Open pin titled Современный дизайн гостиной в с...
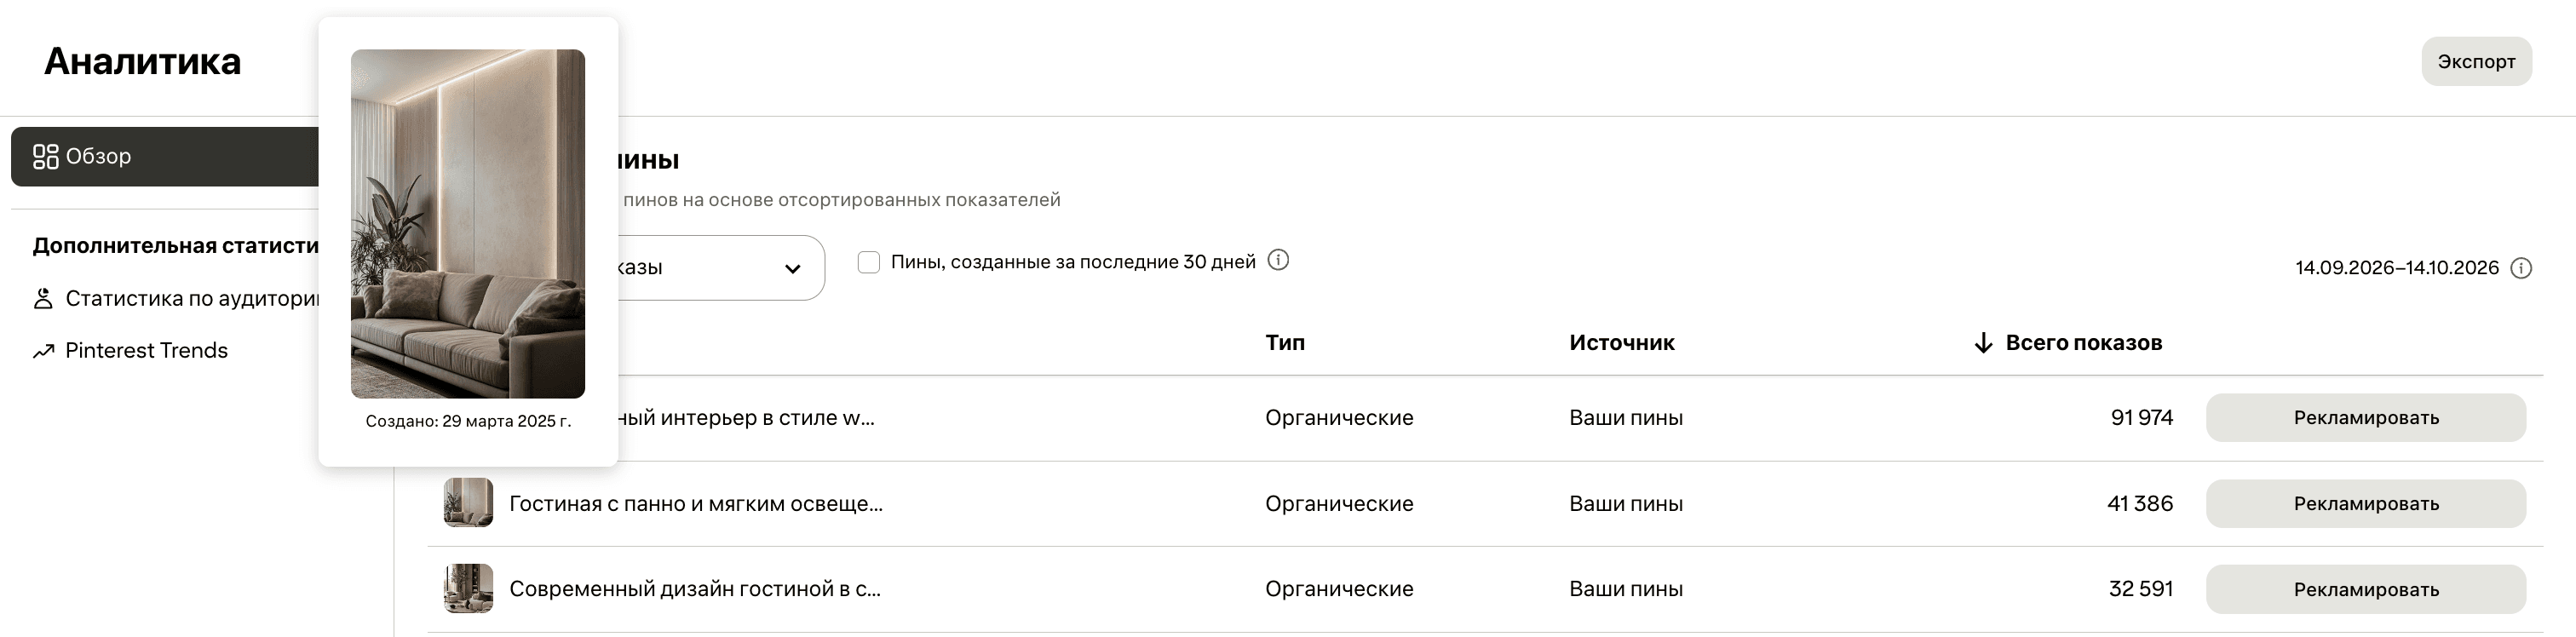 point(695,589)
